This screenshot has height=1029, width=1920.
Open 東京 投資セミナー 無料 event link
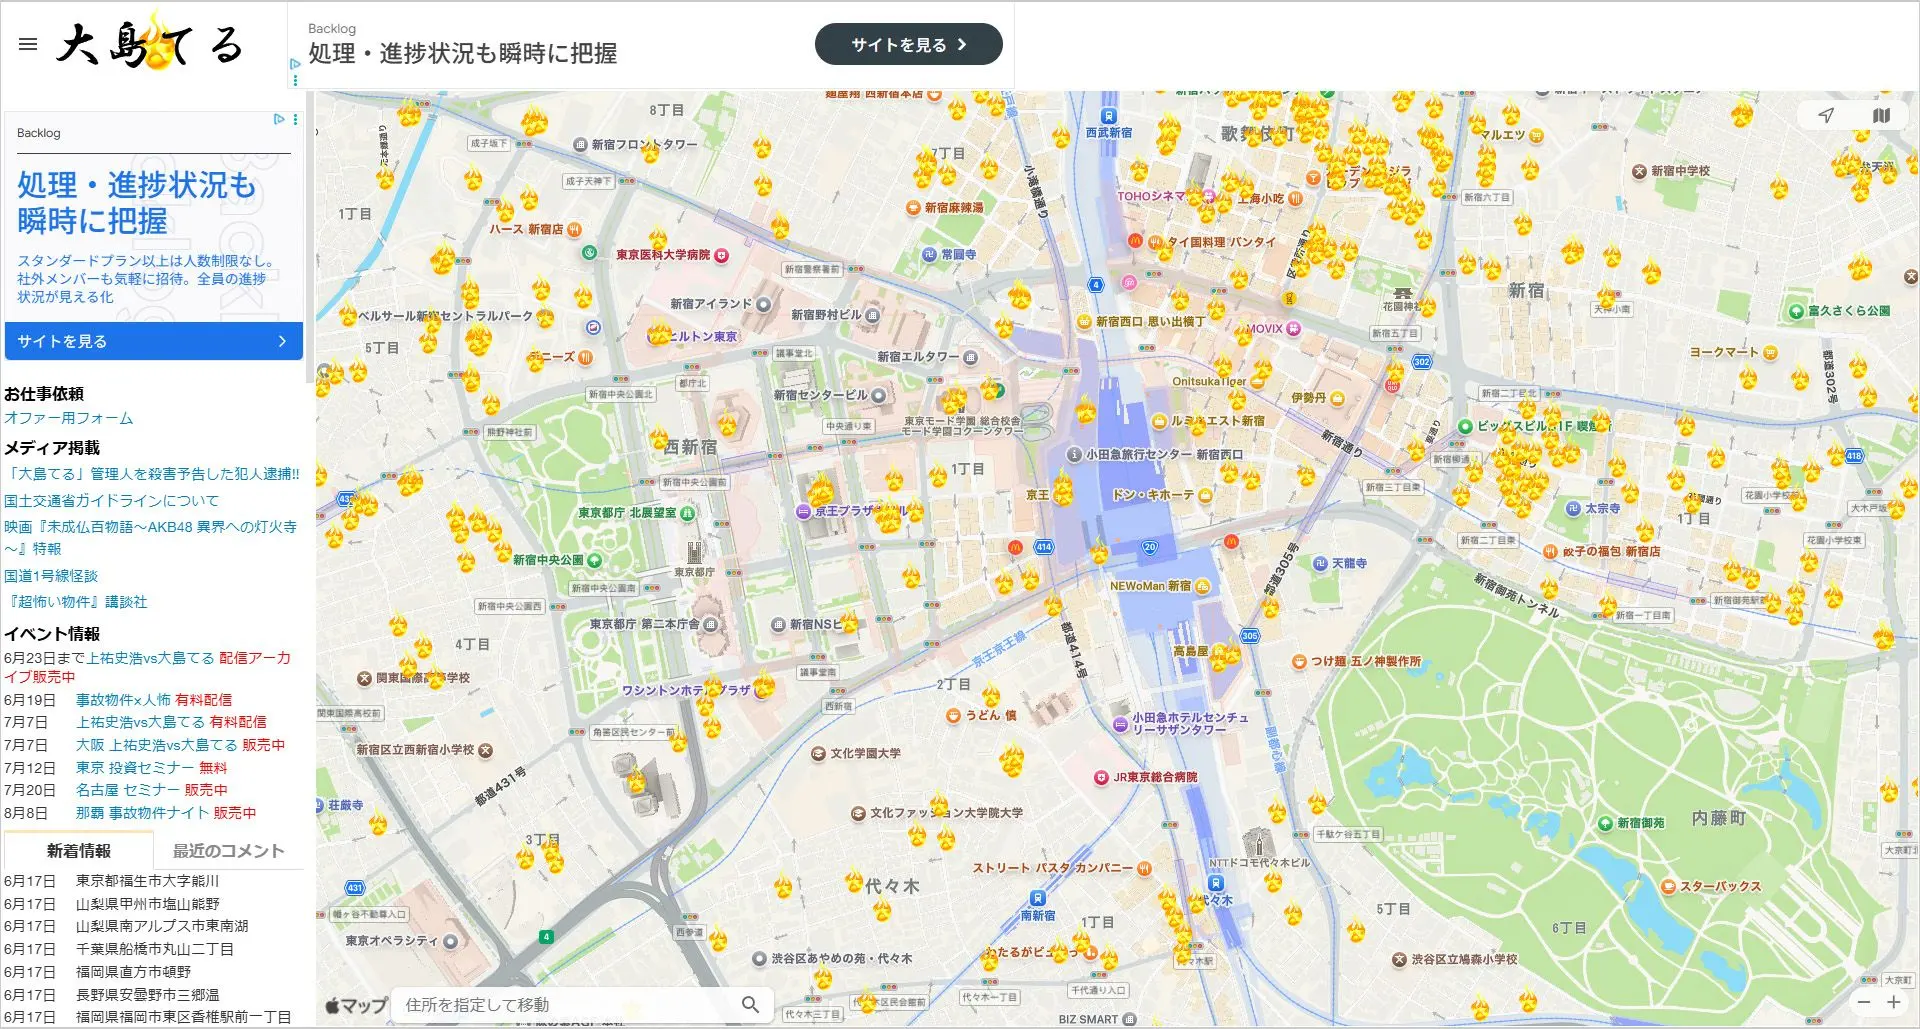152,767
